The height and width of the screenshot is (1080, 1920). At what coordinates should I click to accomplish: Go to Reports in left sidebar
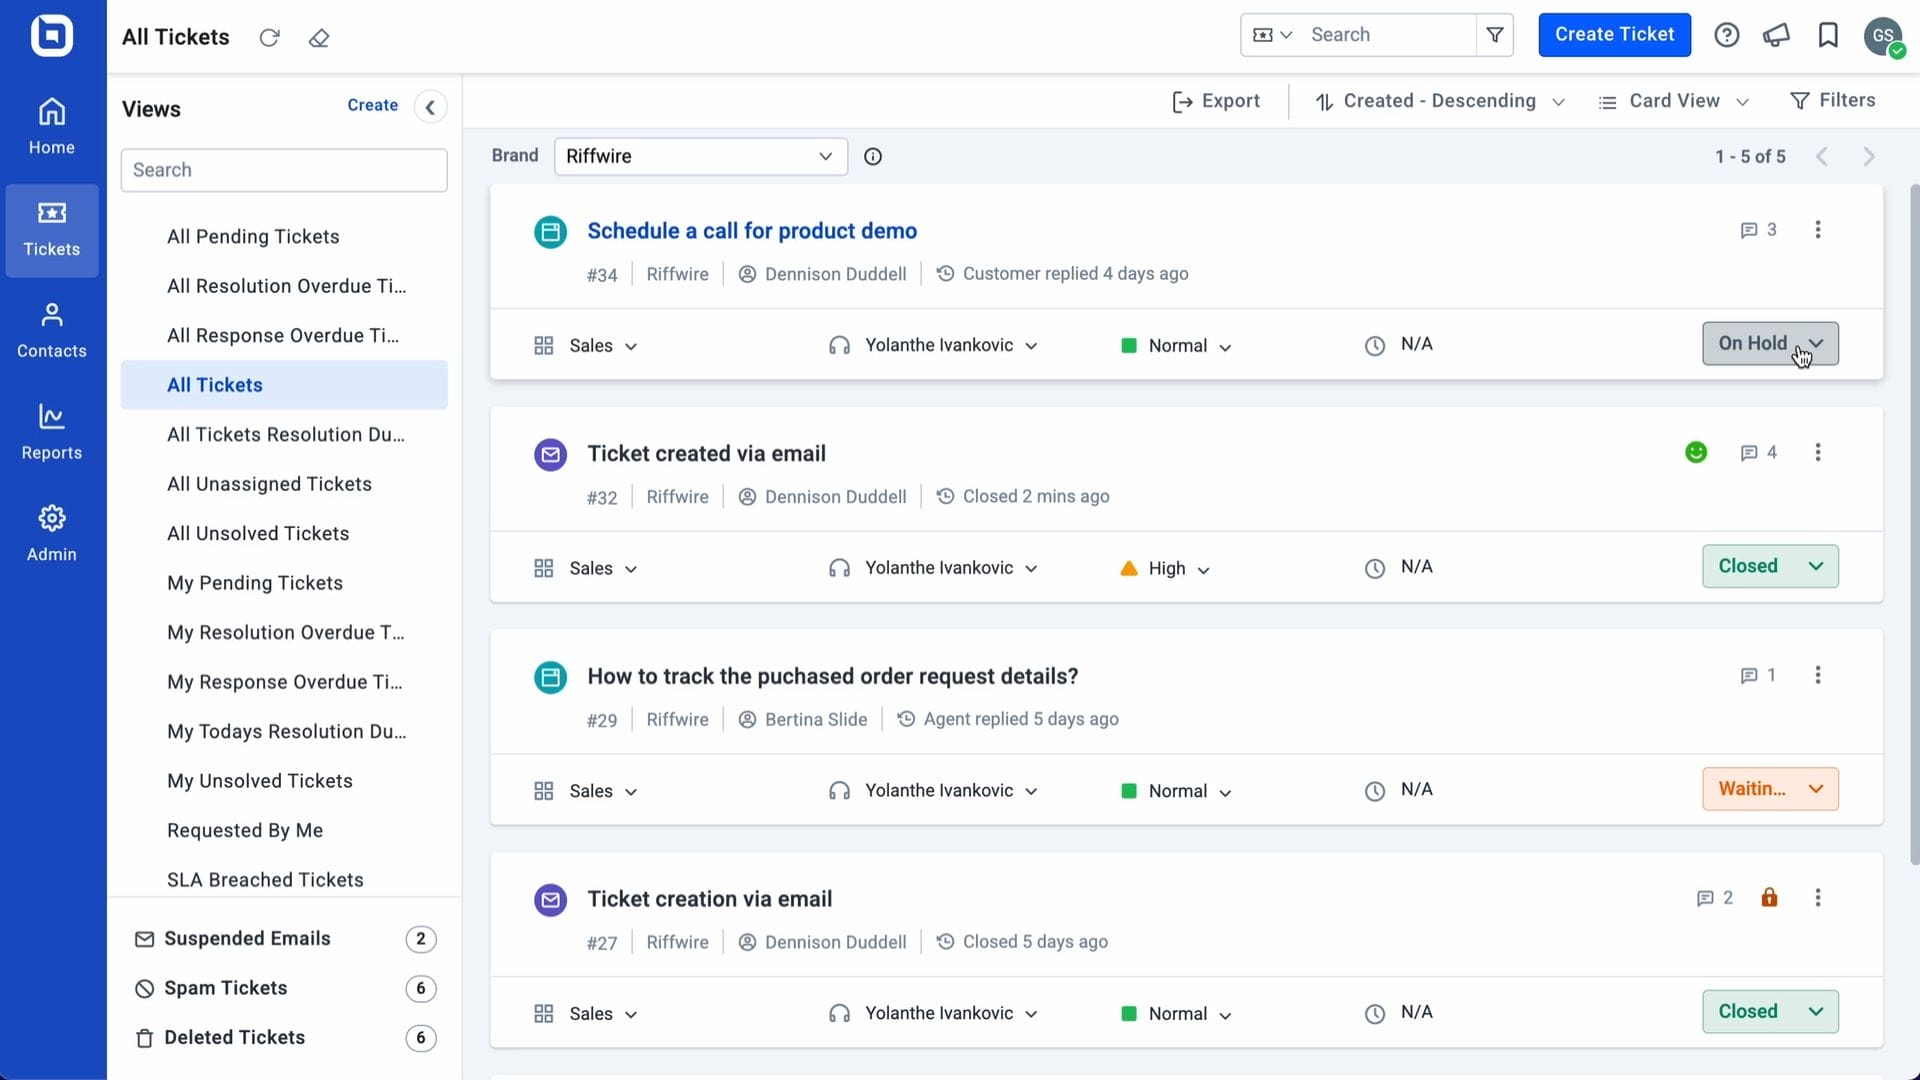click(x=52, y=431)
